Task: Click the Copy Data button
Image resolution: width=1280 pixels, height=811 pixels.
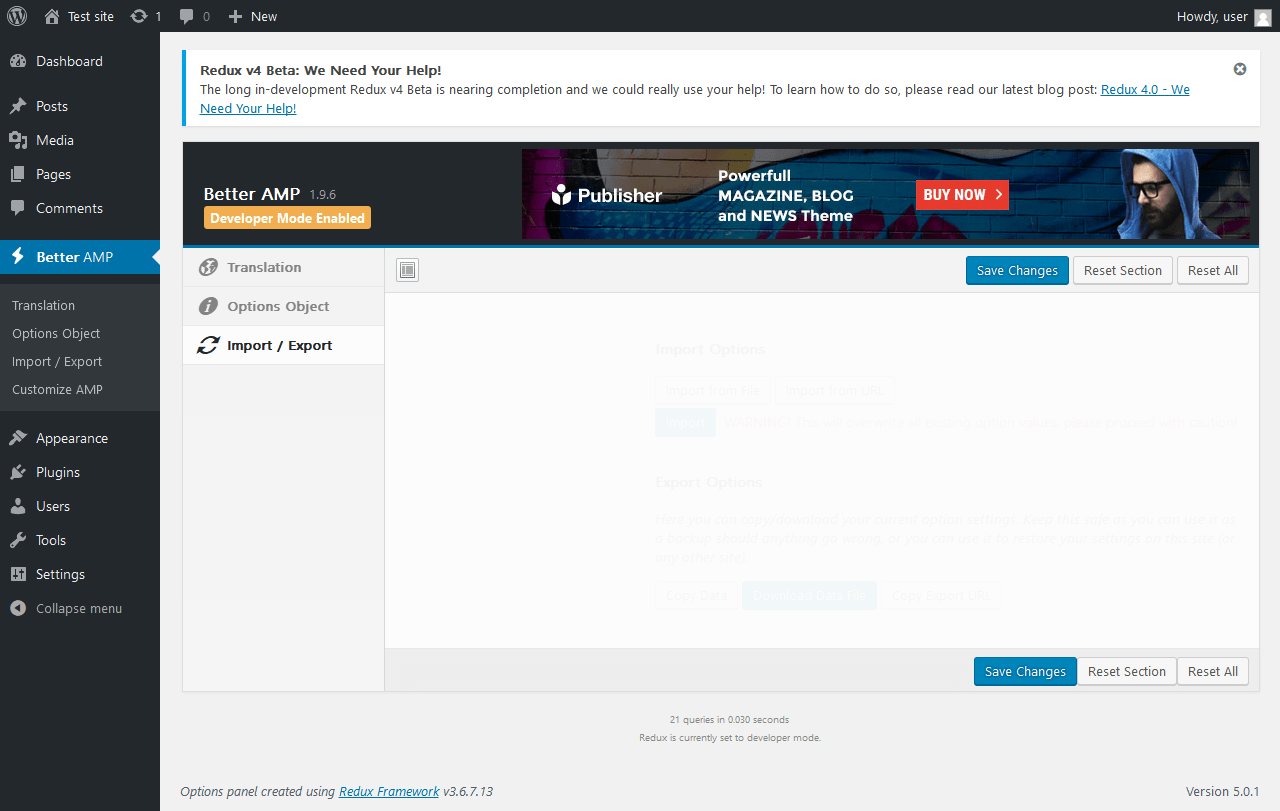Action: coord(697,595)
